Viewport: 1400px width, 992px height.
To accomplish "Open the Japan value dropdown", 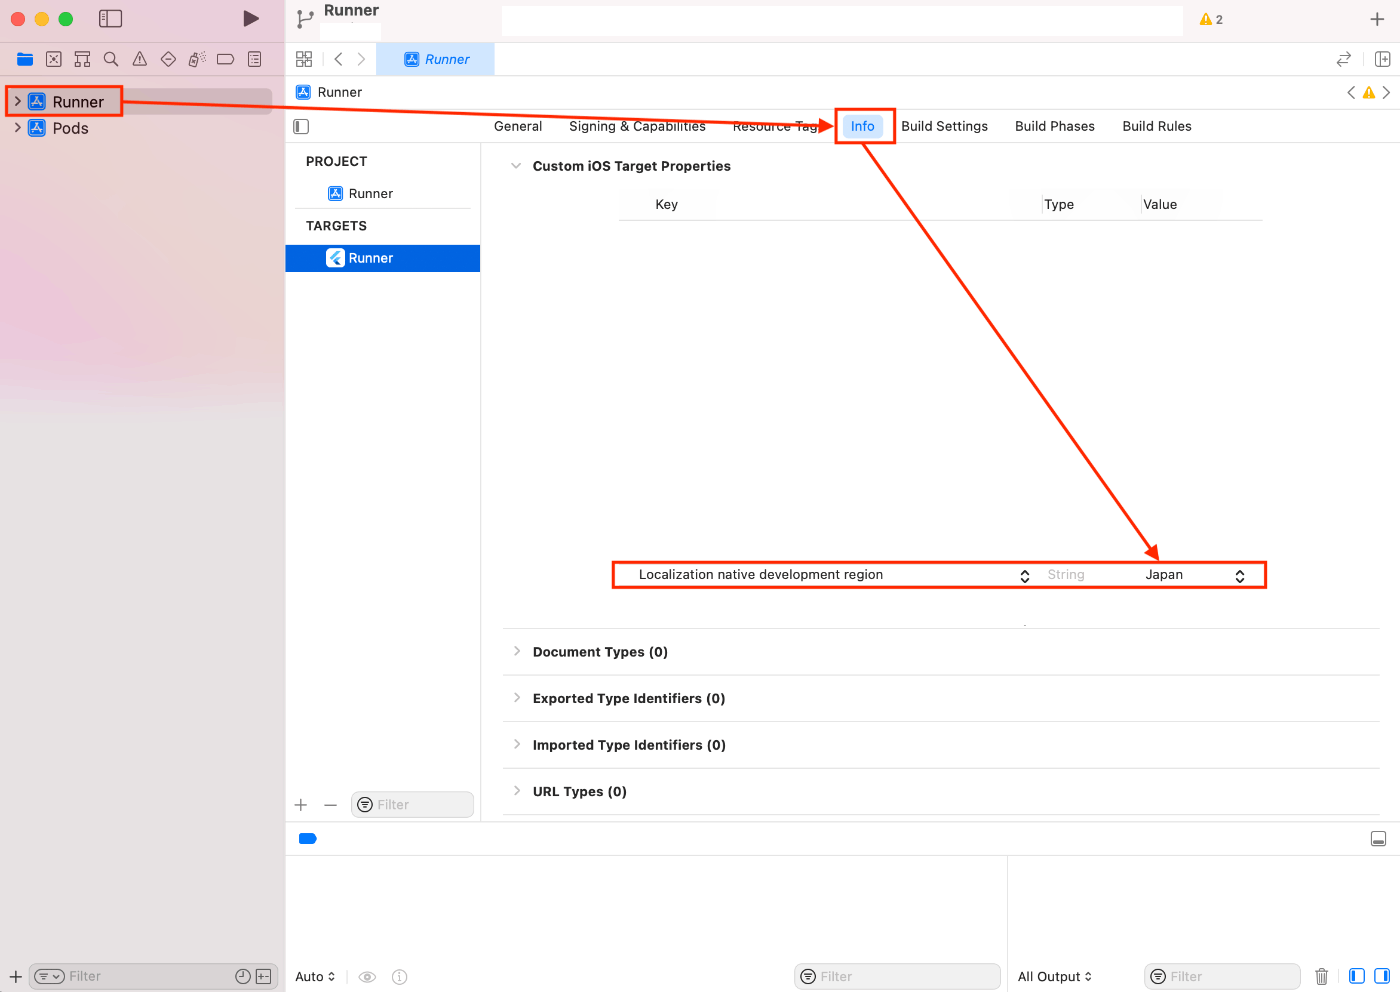I will click(x=1240, y=575).
